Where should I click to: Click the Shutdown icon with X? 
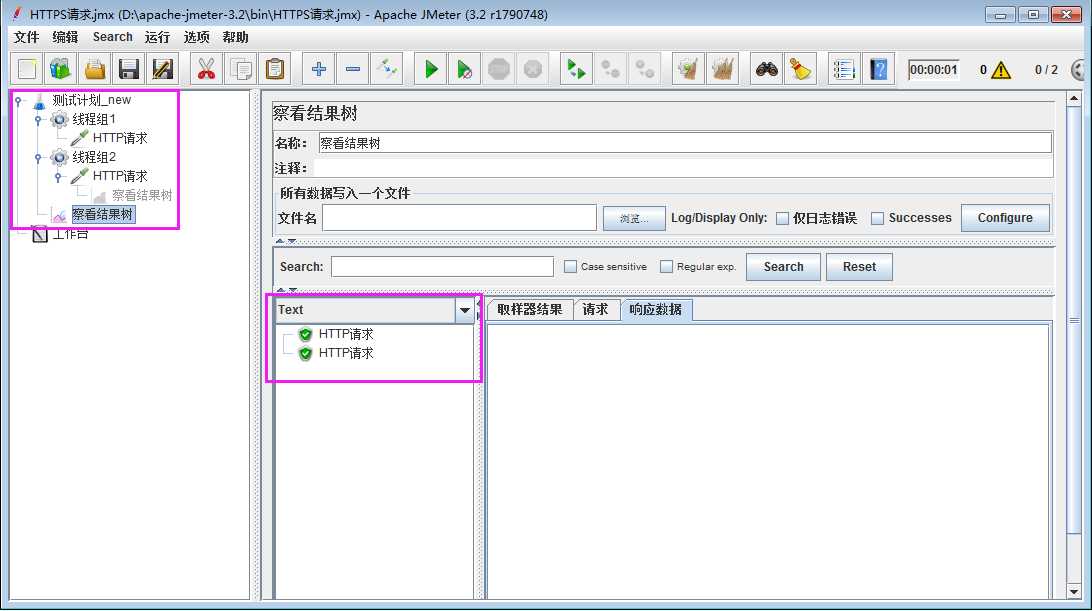533,69
